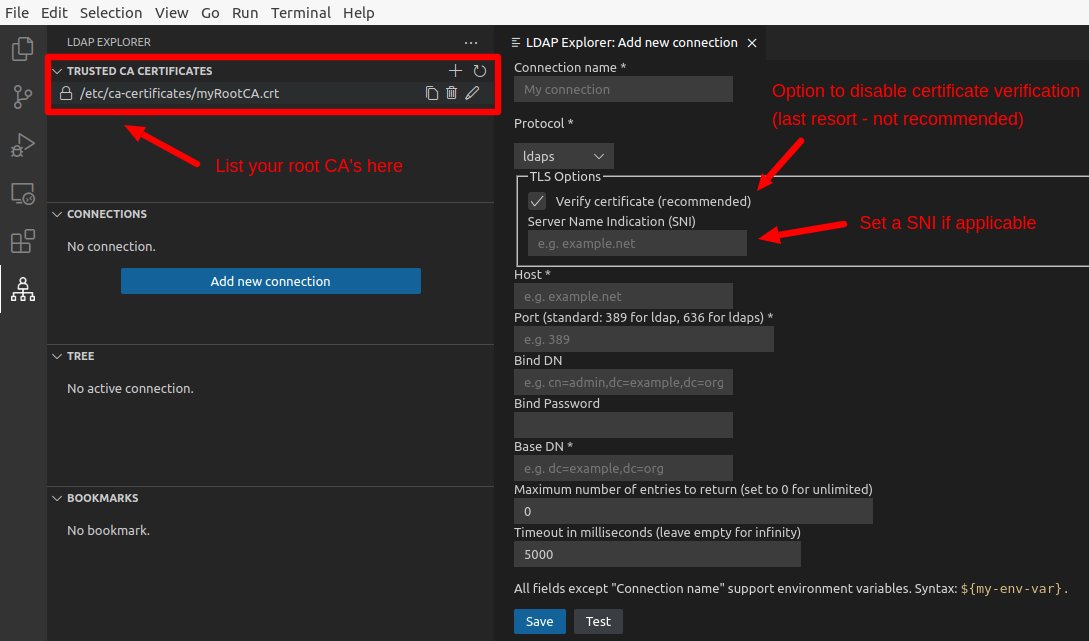
Task: Focus the Server Name Indication field
Action: click(x=637, y=243)
